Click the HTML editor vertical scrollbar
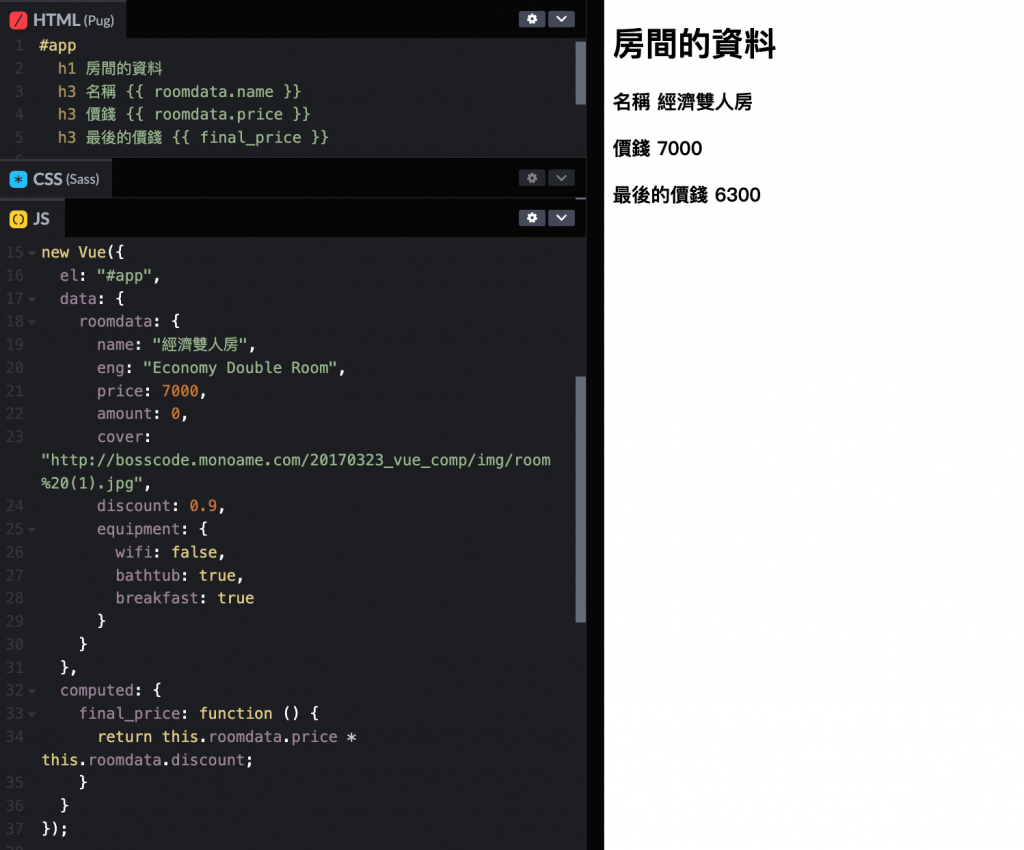1024x850 pixels. pos(580,73)
